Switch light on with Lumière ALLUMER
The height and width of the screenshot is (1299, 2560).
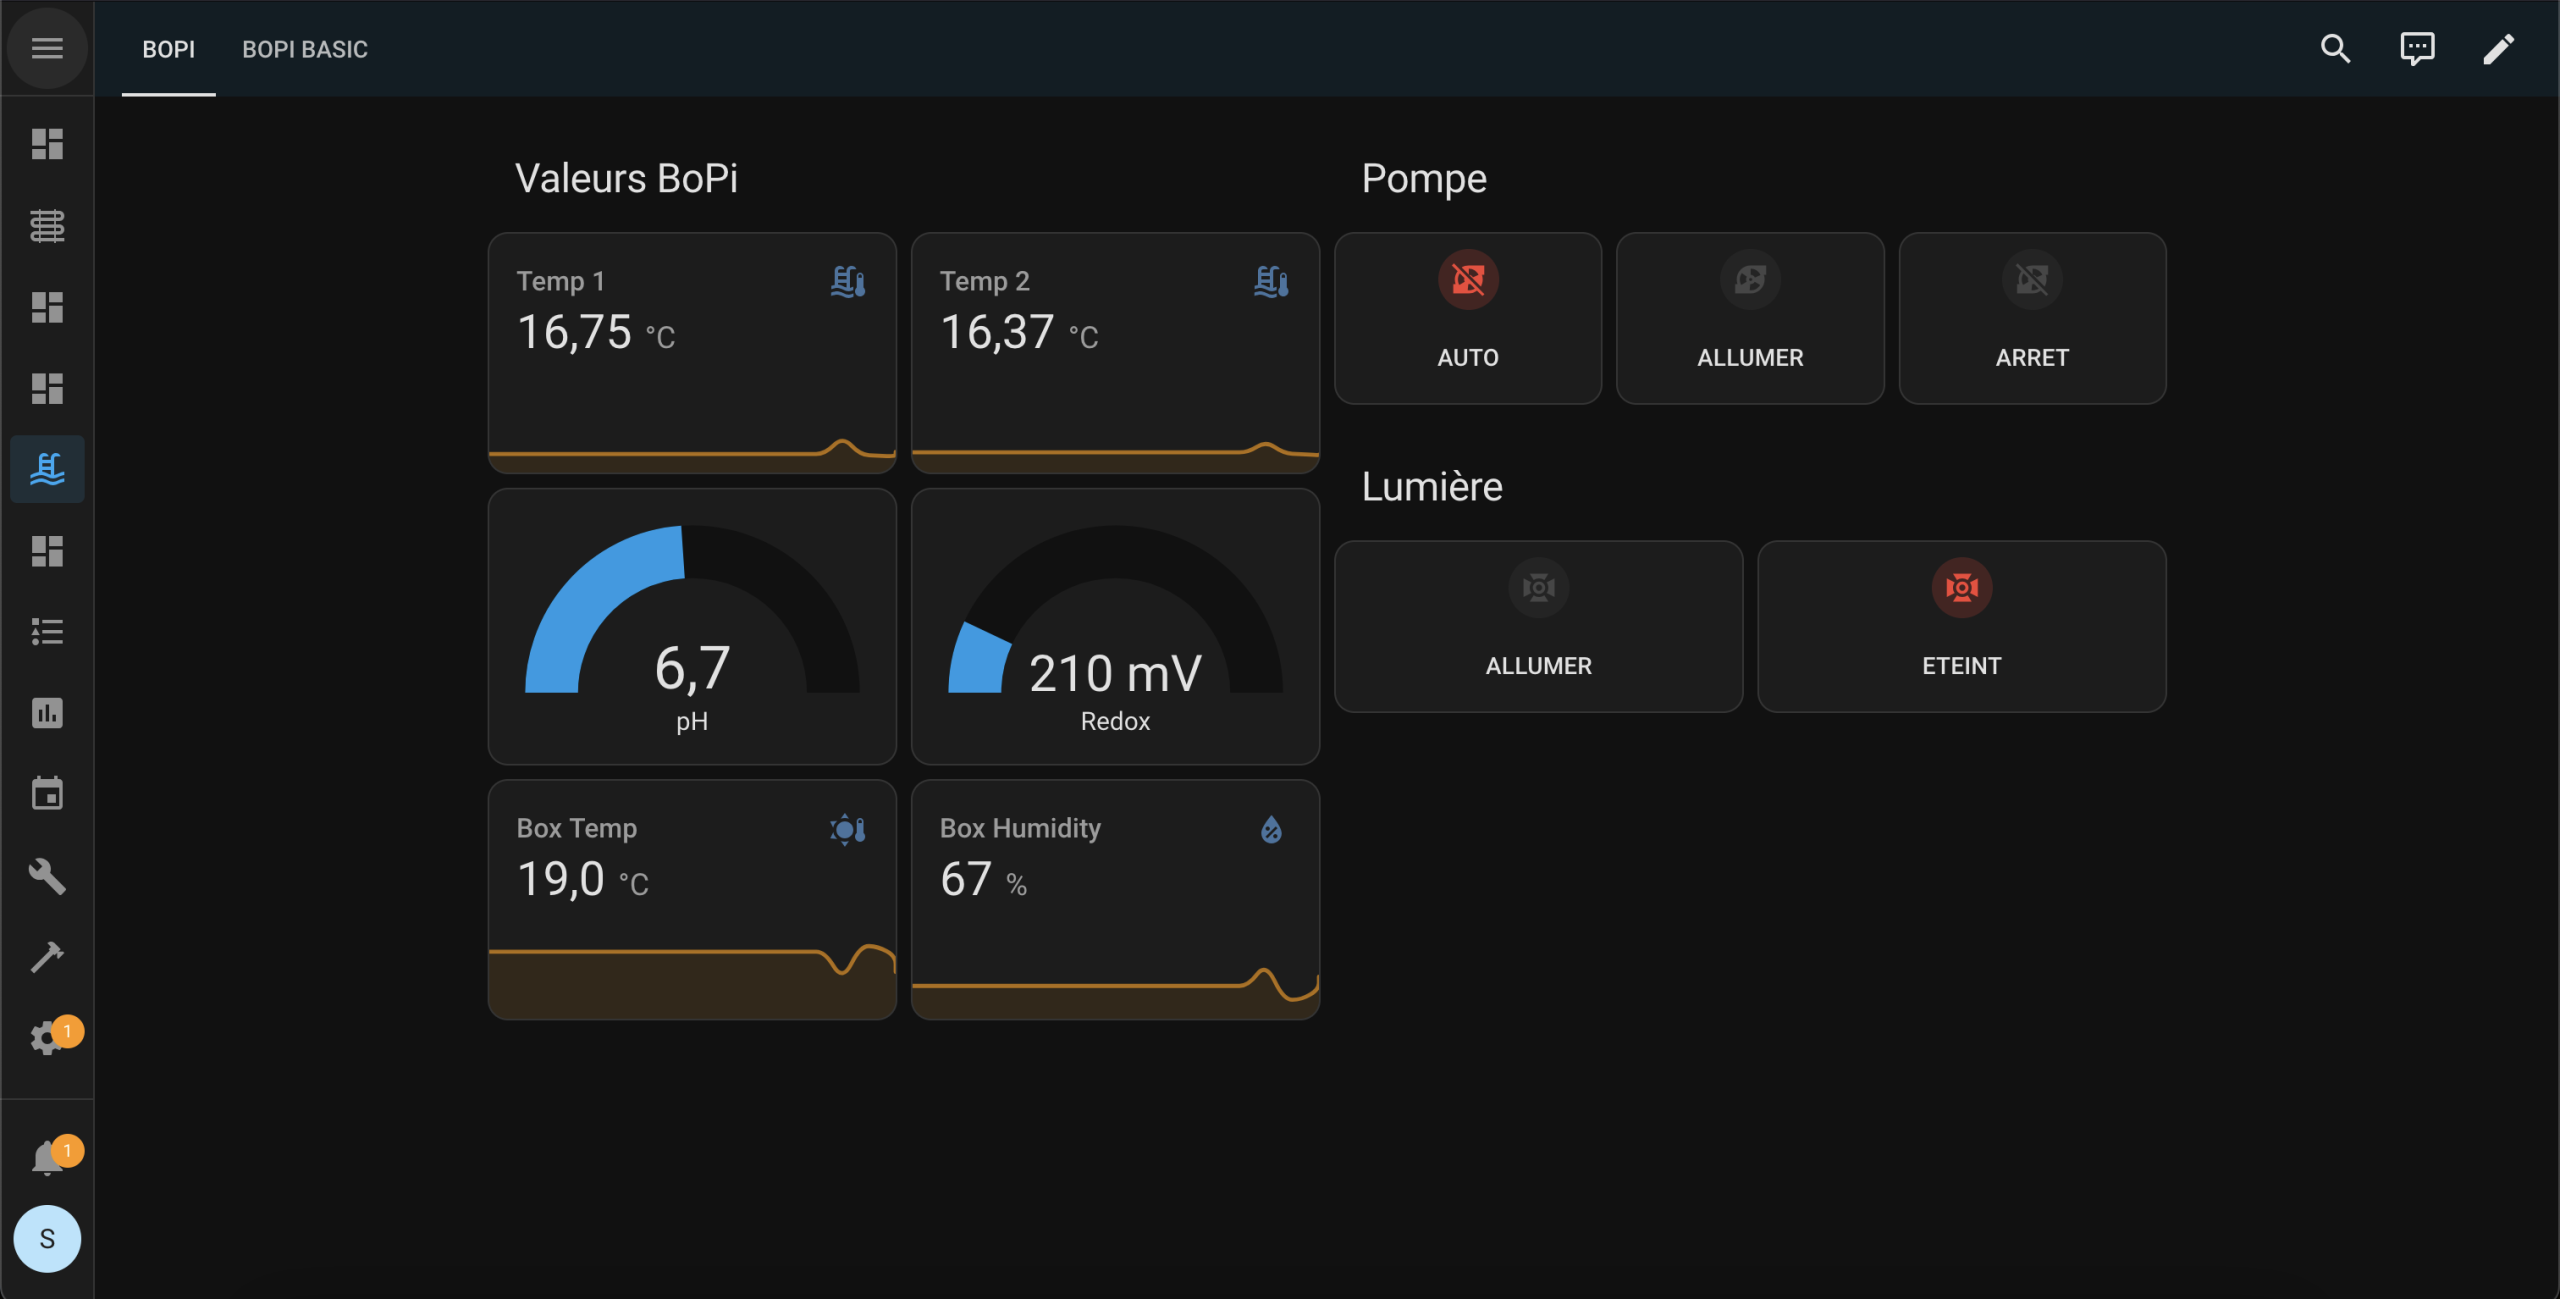click(x=1538, y=626)
